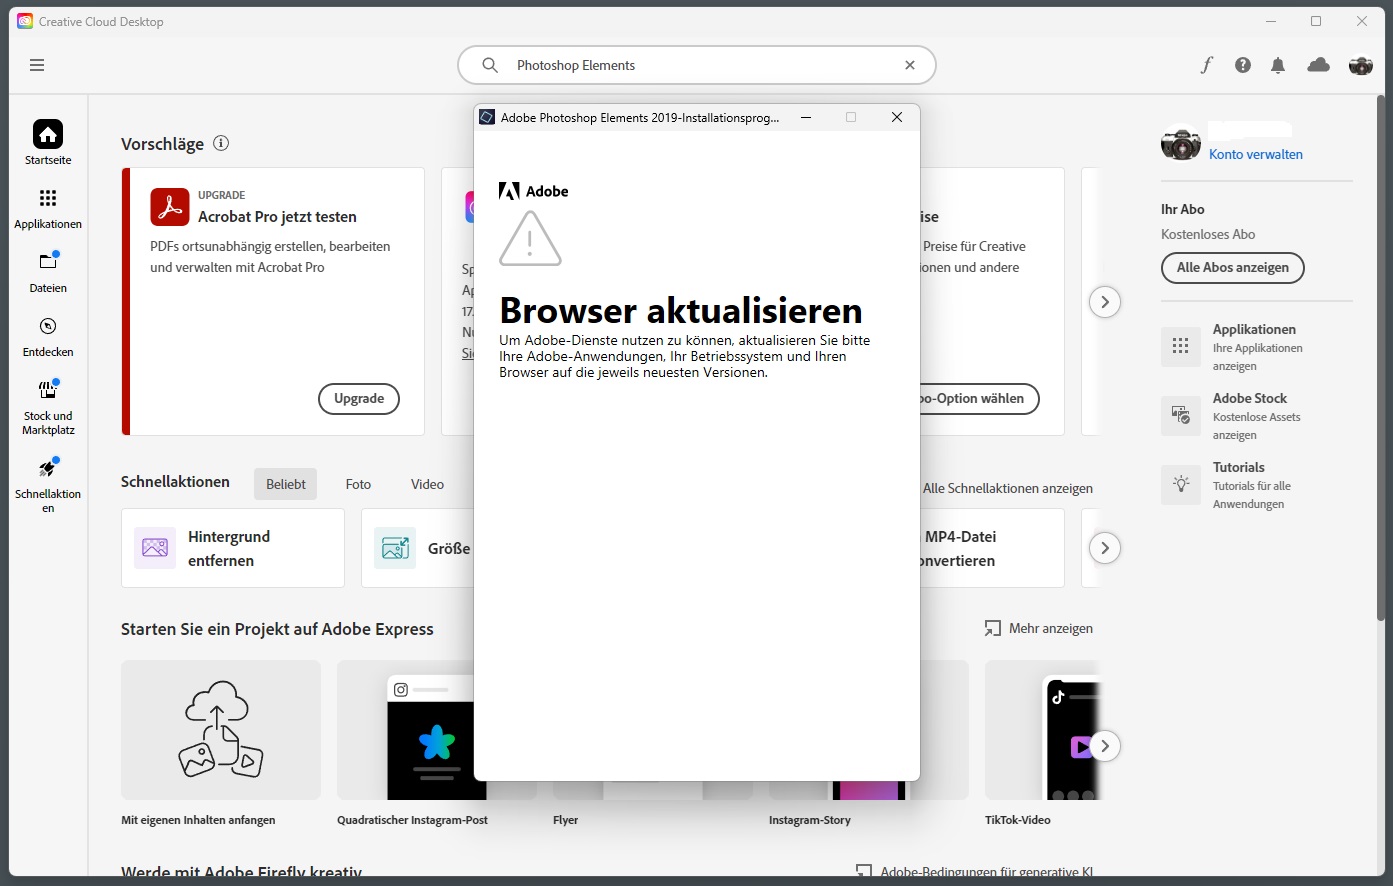
Task: Open the hamburger menu in Creative Cloud
Action: 37,65
